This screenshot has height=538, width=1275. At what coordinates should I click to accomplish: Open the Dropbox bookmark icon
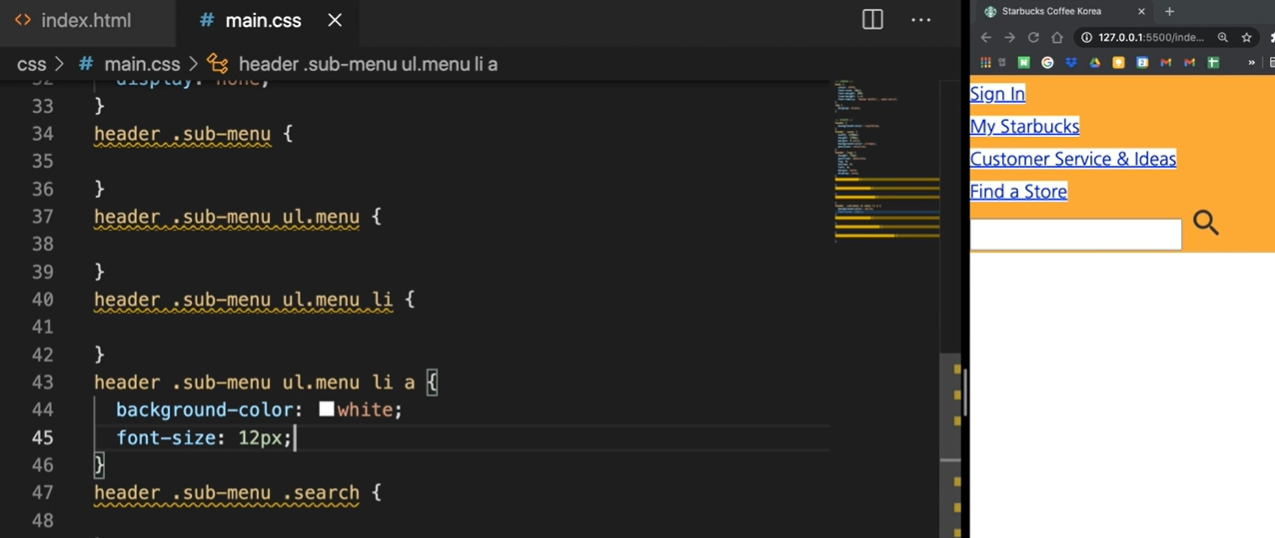(x=1071, y=62)
